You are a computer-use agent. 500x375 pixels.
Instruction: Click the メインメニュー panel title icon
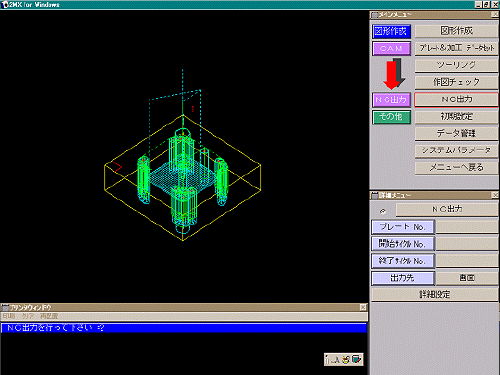375,15
